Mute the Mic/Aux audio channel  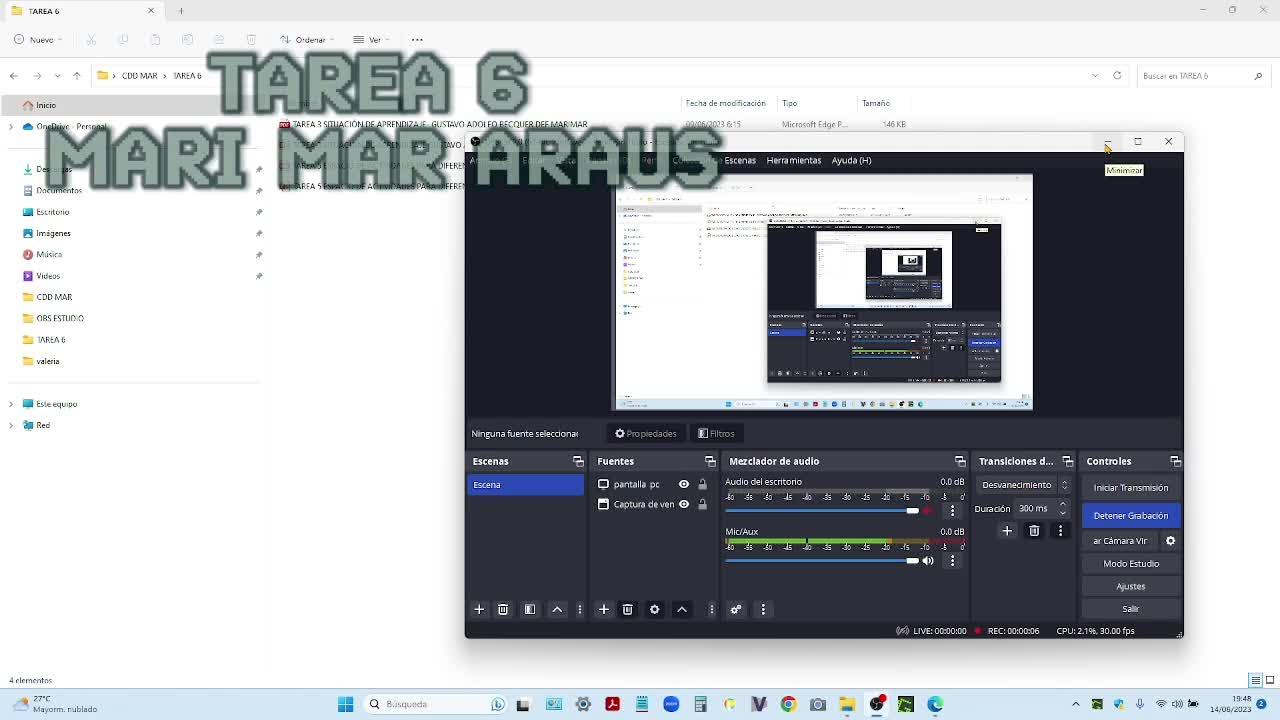928,561
